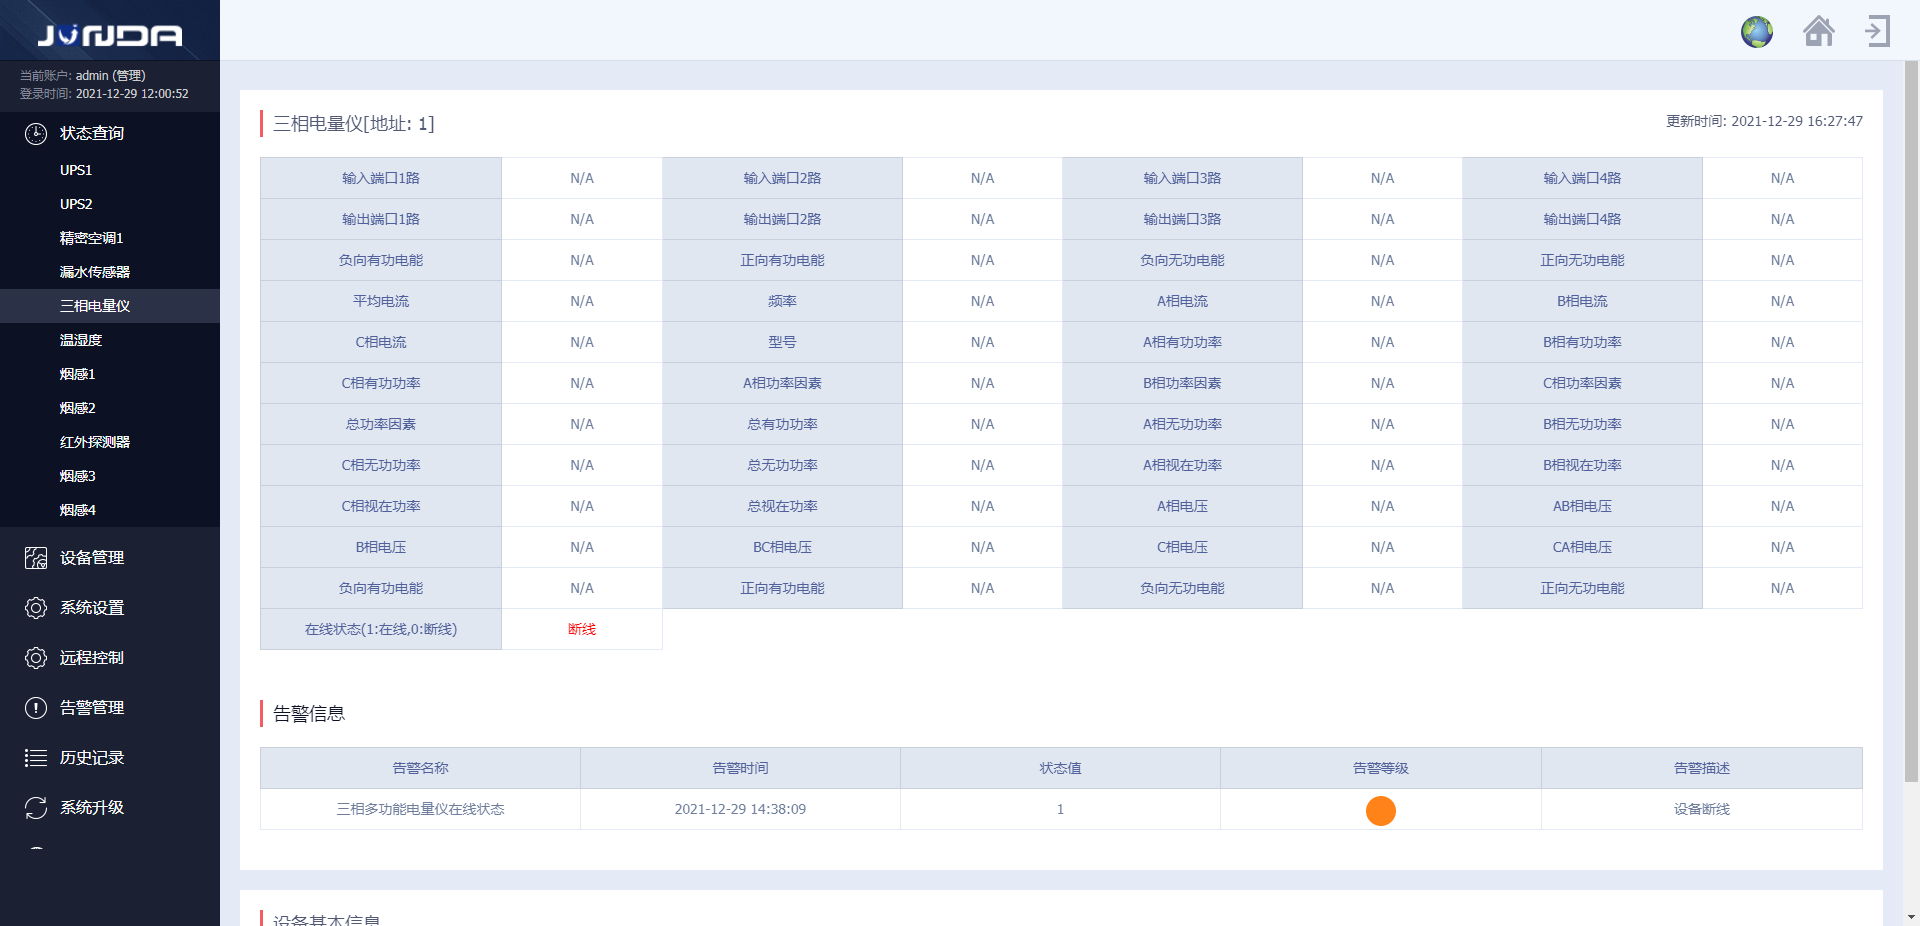Open the 系统设置 settings gear icon
The width and height of the screenshot is (1920, 926).
coord(36,608)
